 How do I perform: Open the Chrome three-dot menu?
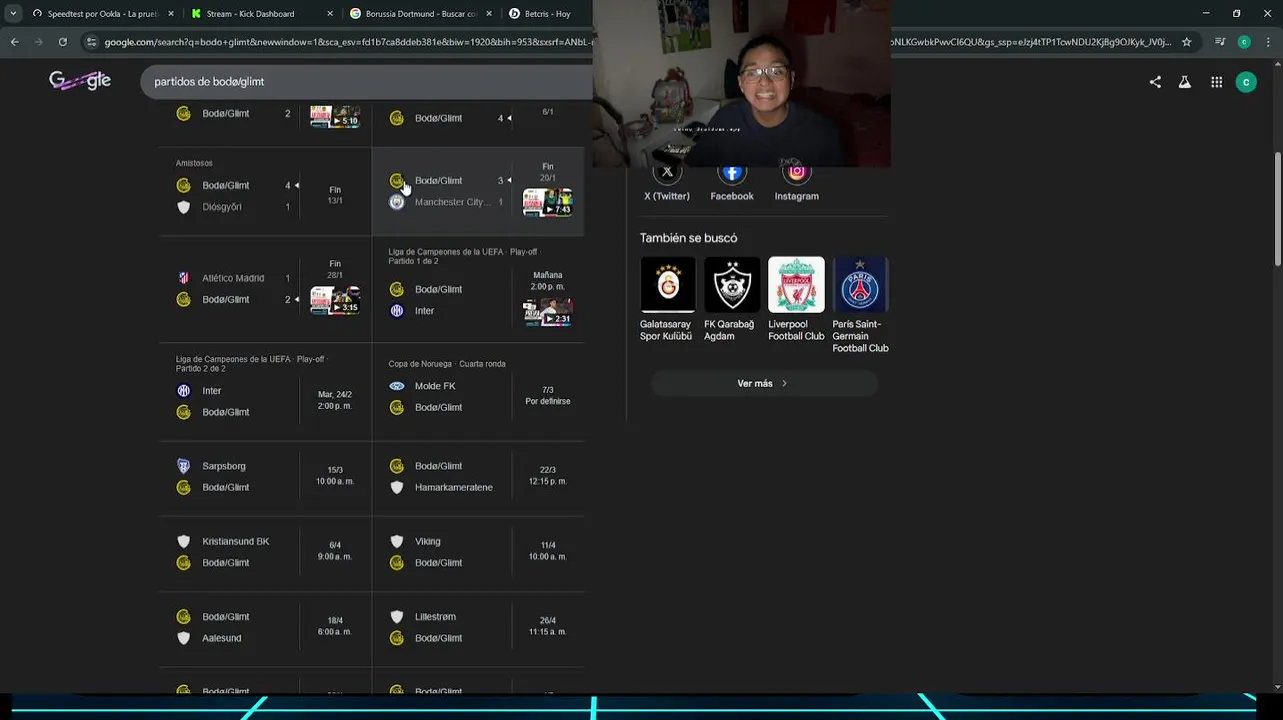click(x=1267, y=42)
